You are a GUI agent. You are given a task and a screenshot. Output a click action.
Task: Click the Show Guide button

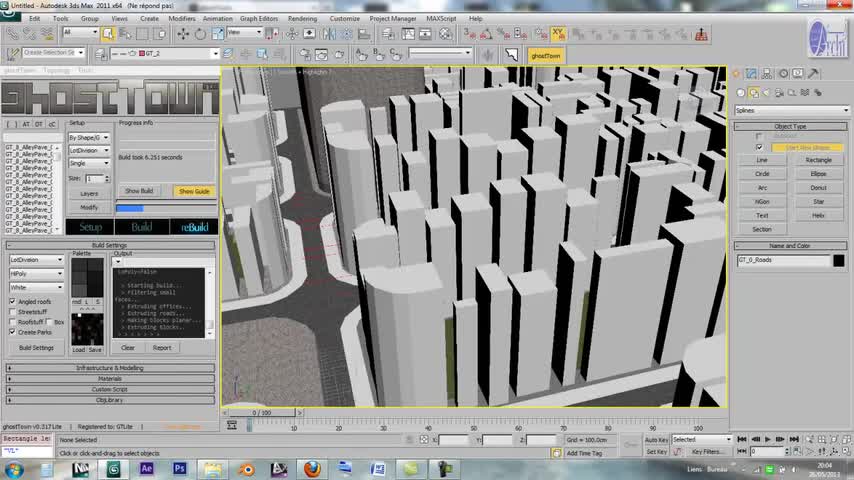coord(193,191)
